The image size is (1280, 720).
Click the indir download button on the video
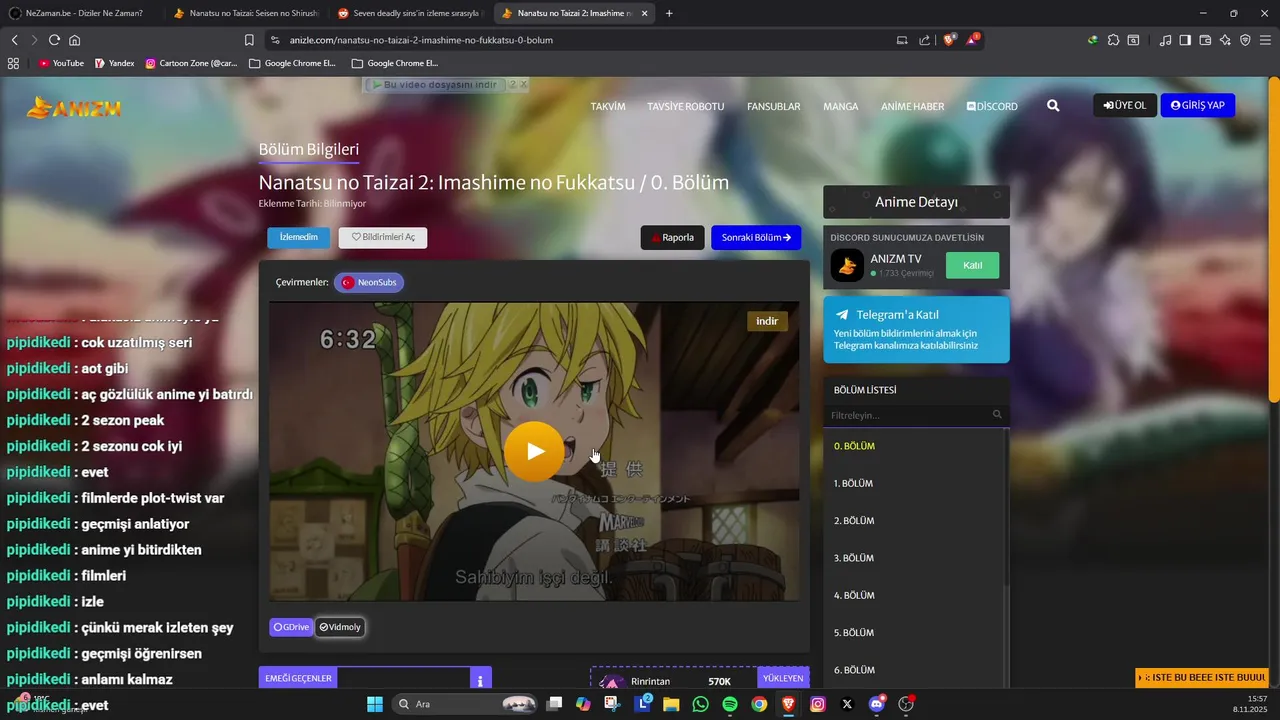point(767,321)
